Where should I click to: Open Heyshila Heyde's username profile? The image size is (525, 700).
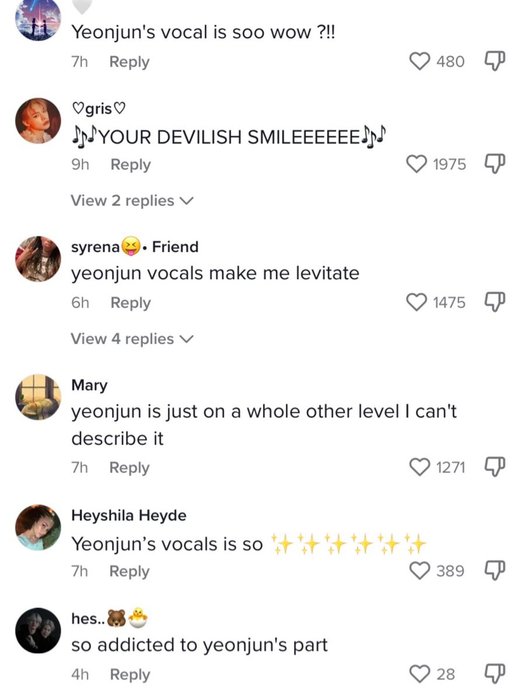point(129,515)
